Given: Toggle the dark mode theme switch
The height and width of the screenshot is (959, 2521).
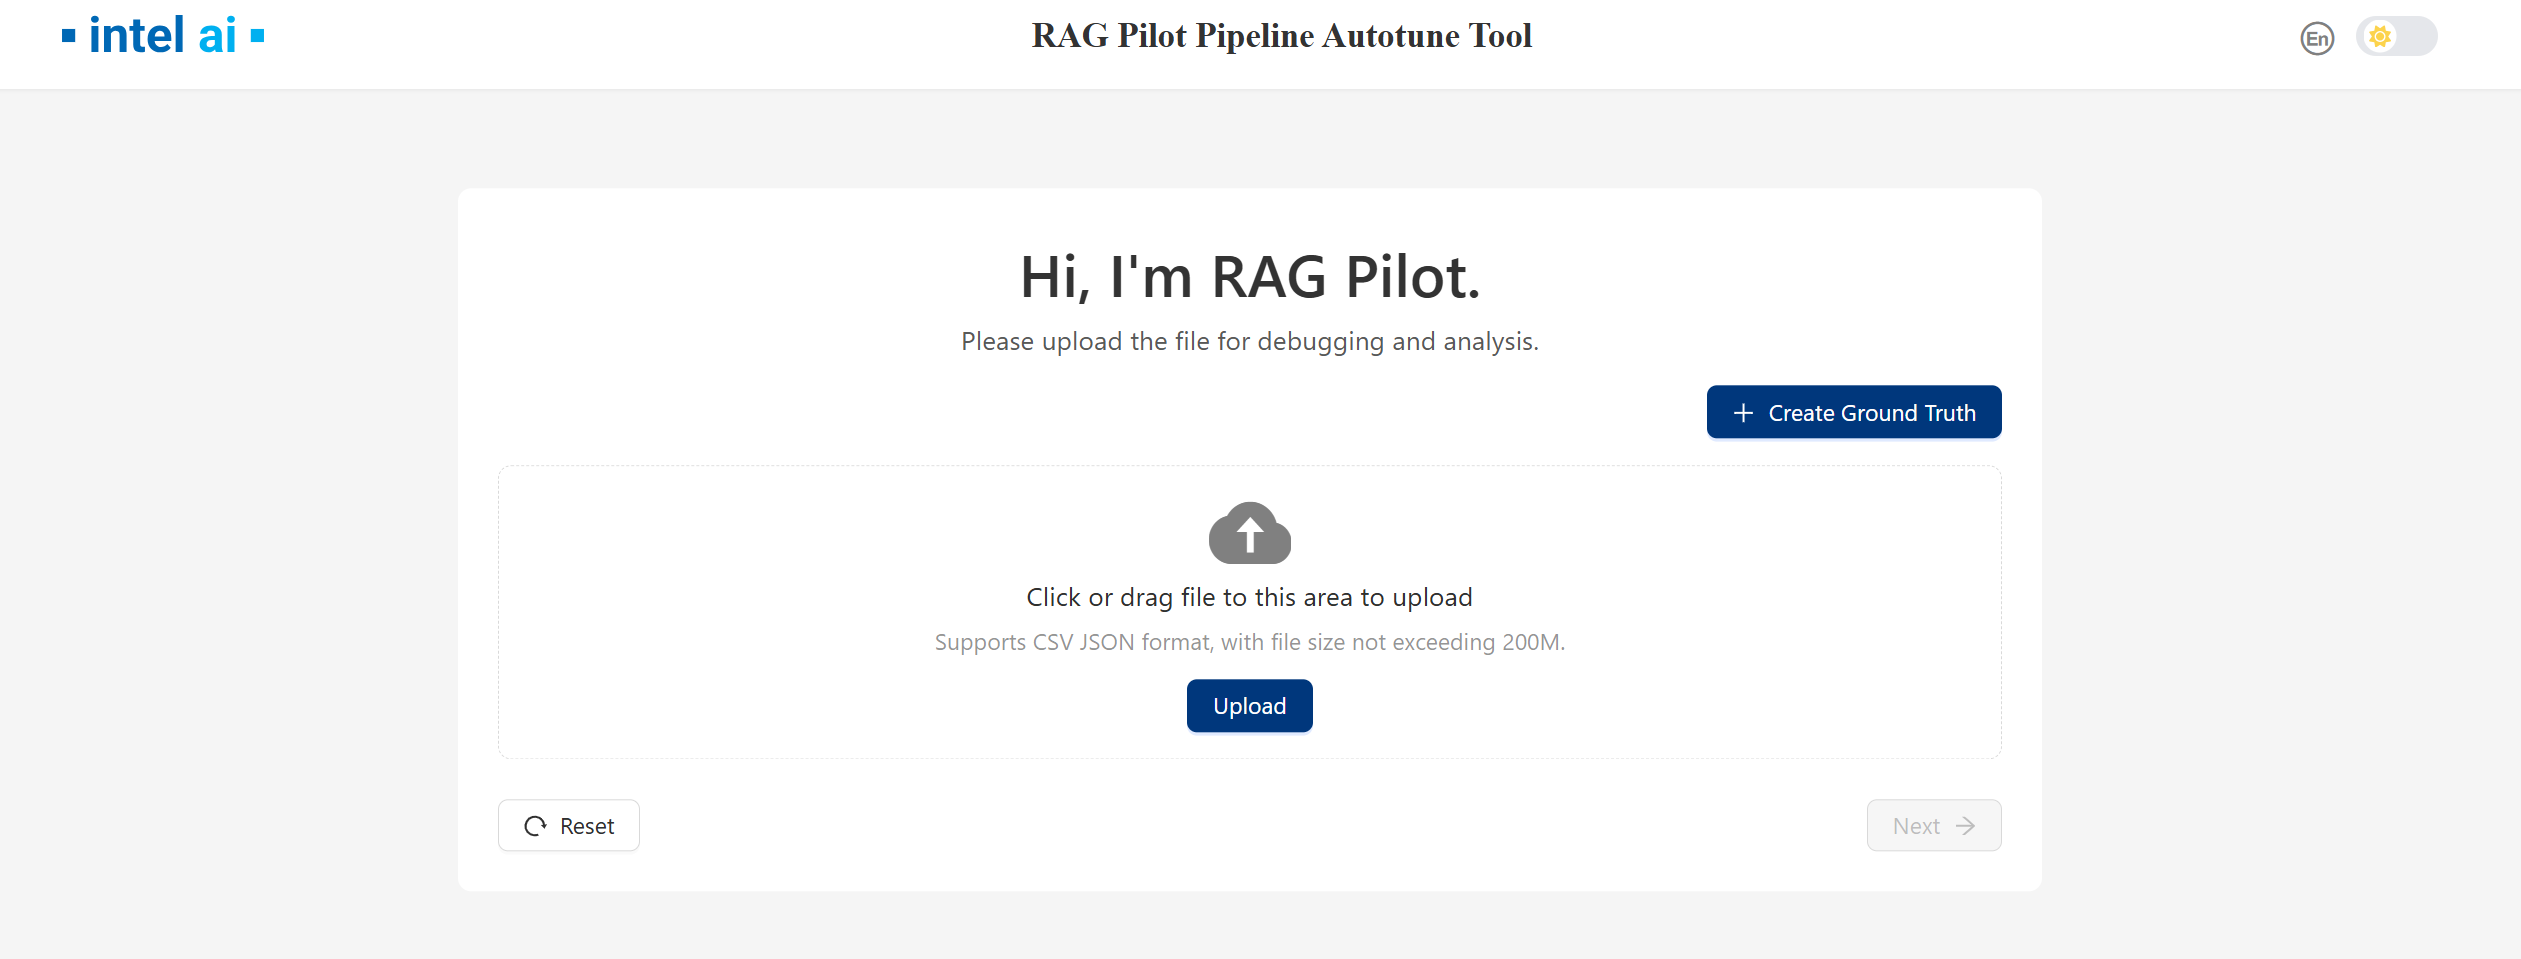Looking at the screenshot, I should pos(2396,37).
